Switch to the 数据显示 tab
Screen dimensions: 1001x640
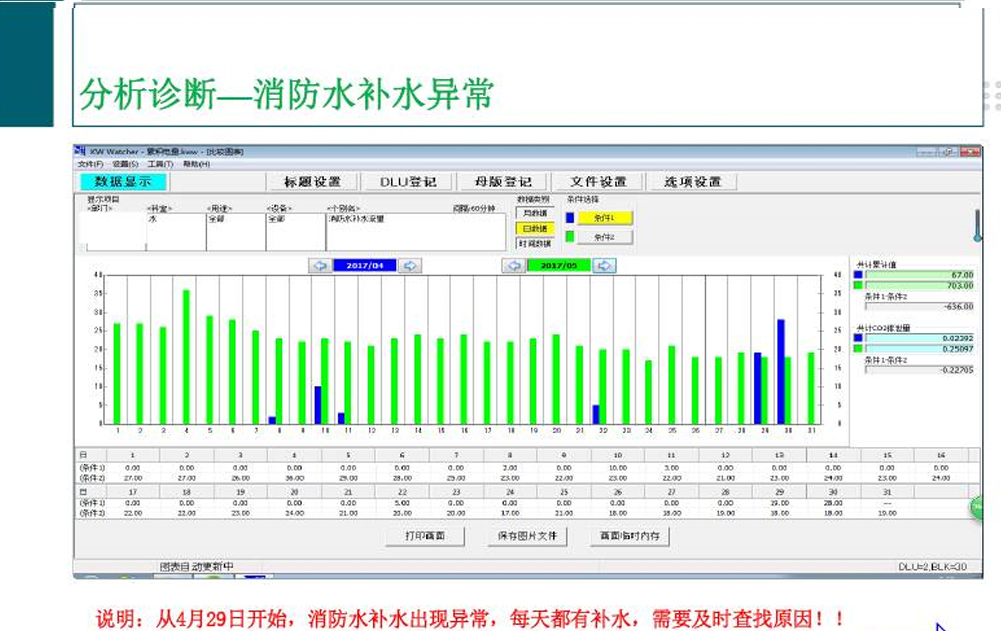pyautogui.click(x=123, y=182)
